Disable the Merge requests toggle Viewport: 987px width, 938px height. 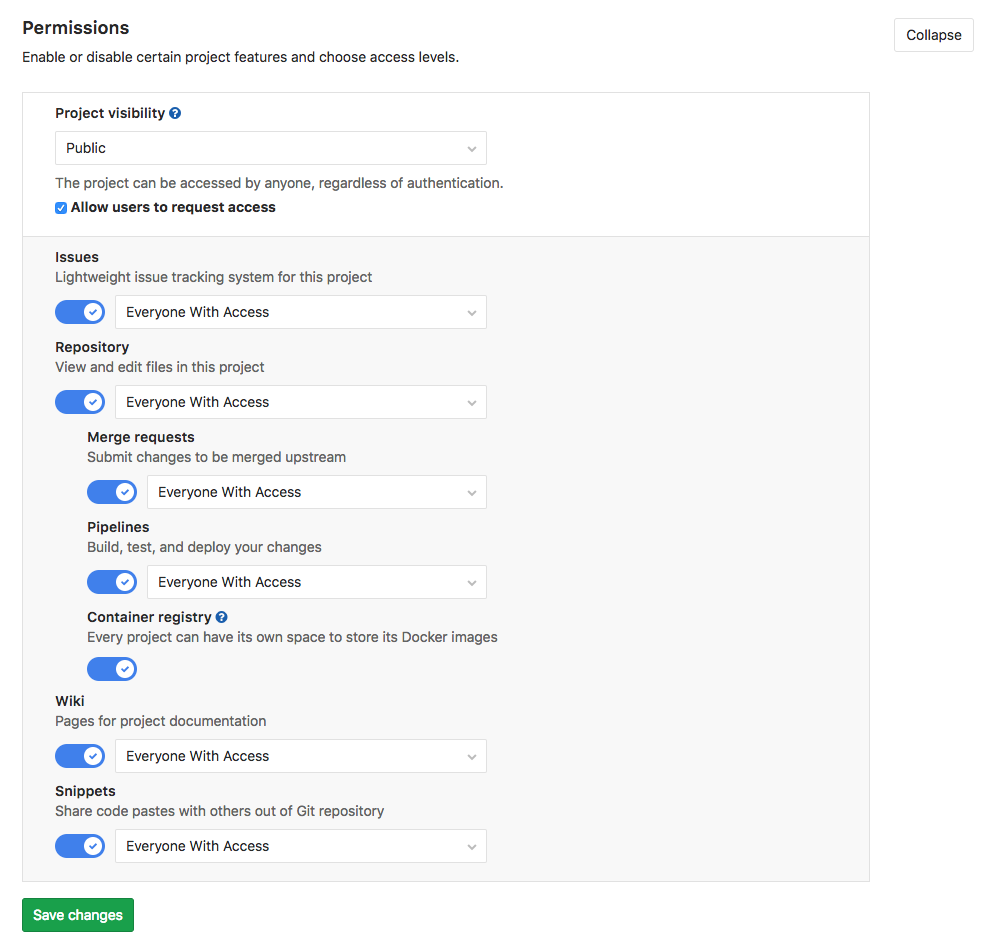coord(112,491)
